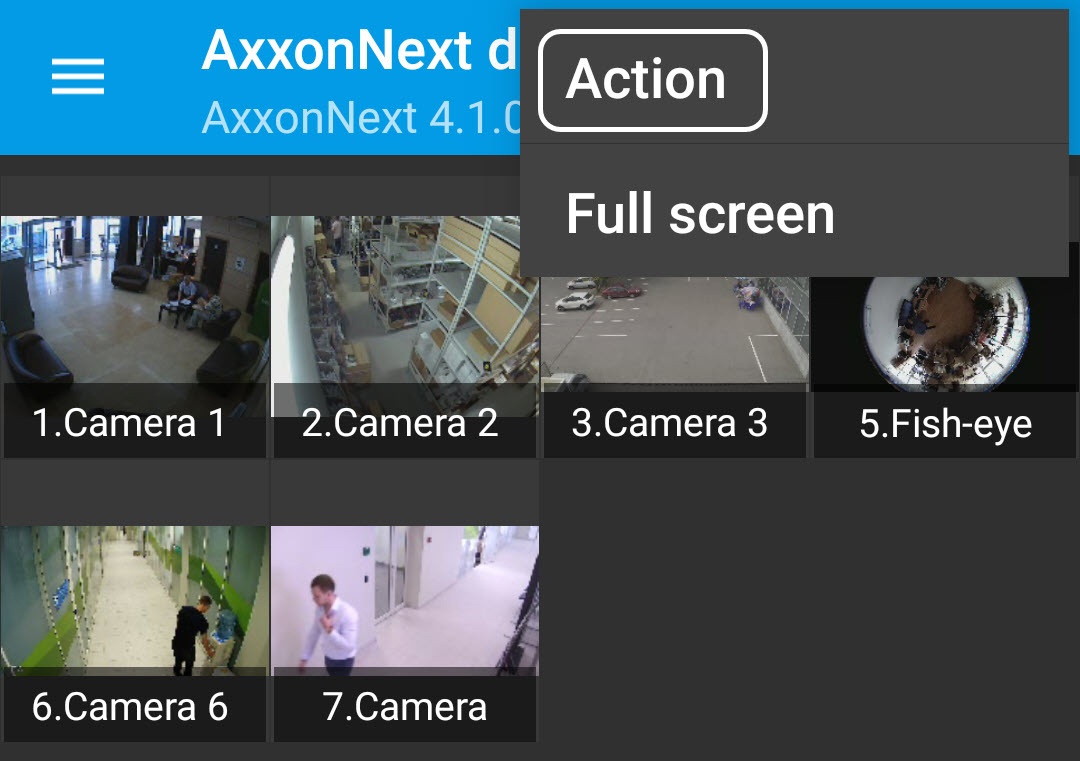
Task: Tap the "1.Camera 1" label
Action: click(x=130, y=424)
